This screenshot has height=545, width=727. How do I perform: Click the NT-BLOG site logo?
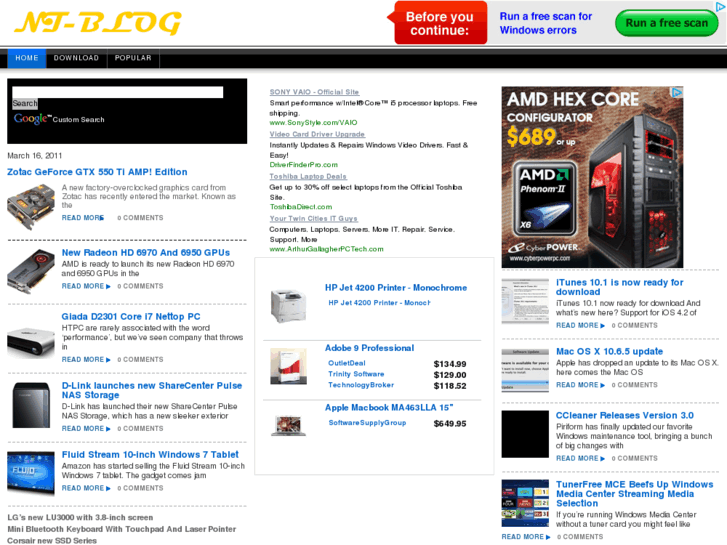pos(98,23)
